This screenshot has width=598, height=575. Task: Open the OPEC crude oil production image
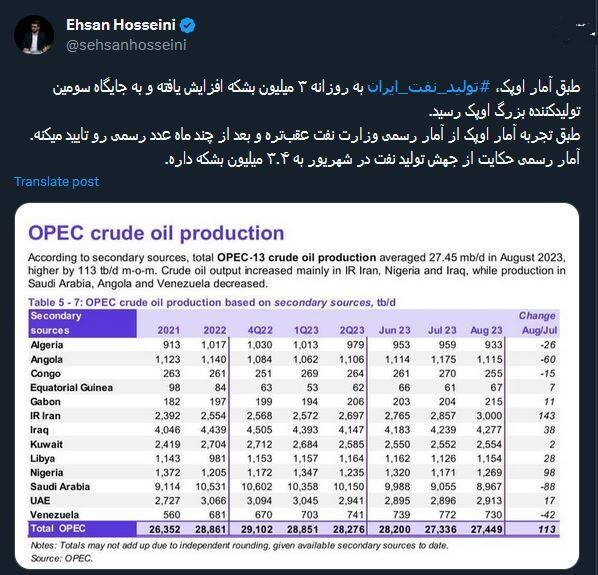297,385
